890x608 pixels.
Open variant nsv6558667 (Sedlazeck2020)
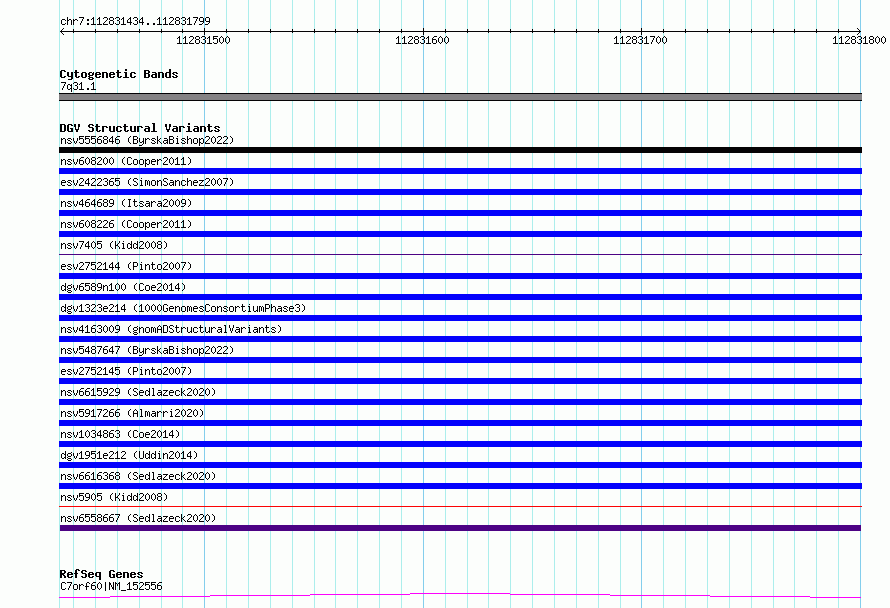138,518
